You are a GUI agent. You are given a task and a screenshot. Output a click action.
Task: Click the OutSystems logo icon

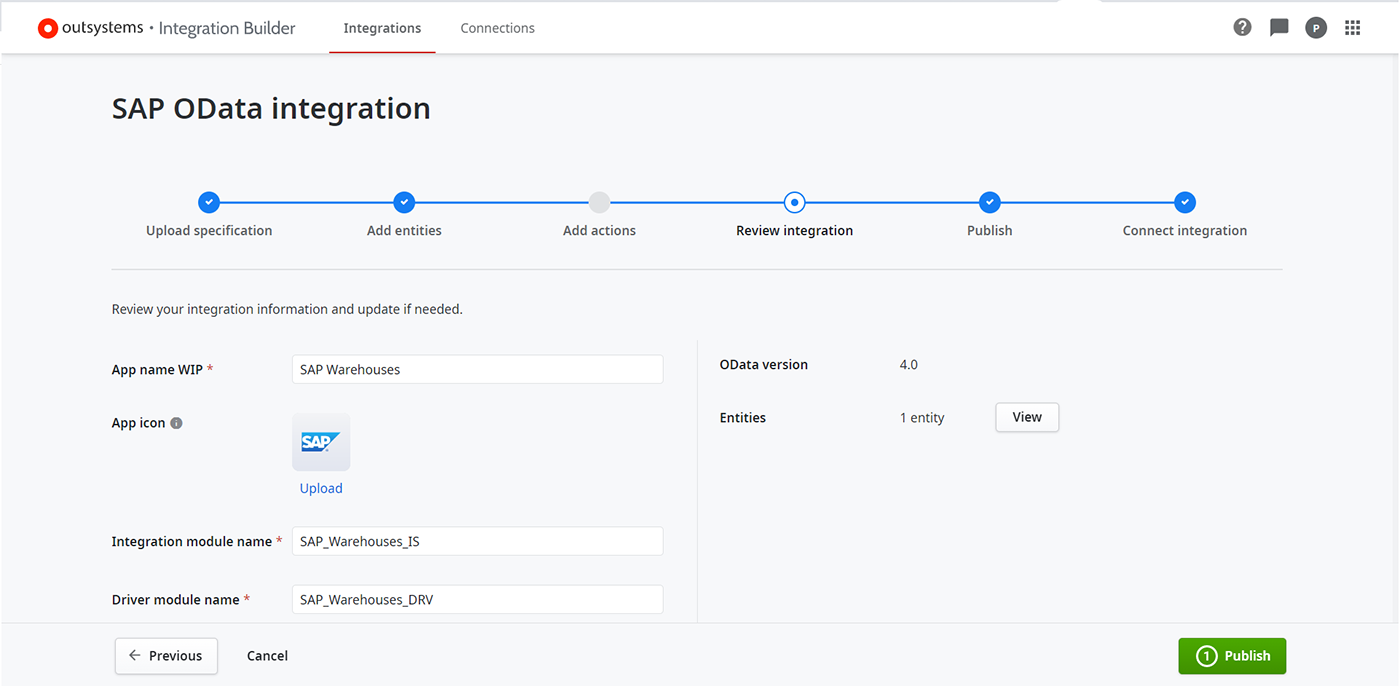(x=48, y=28)
